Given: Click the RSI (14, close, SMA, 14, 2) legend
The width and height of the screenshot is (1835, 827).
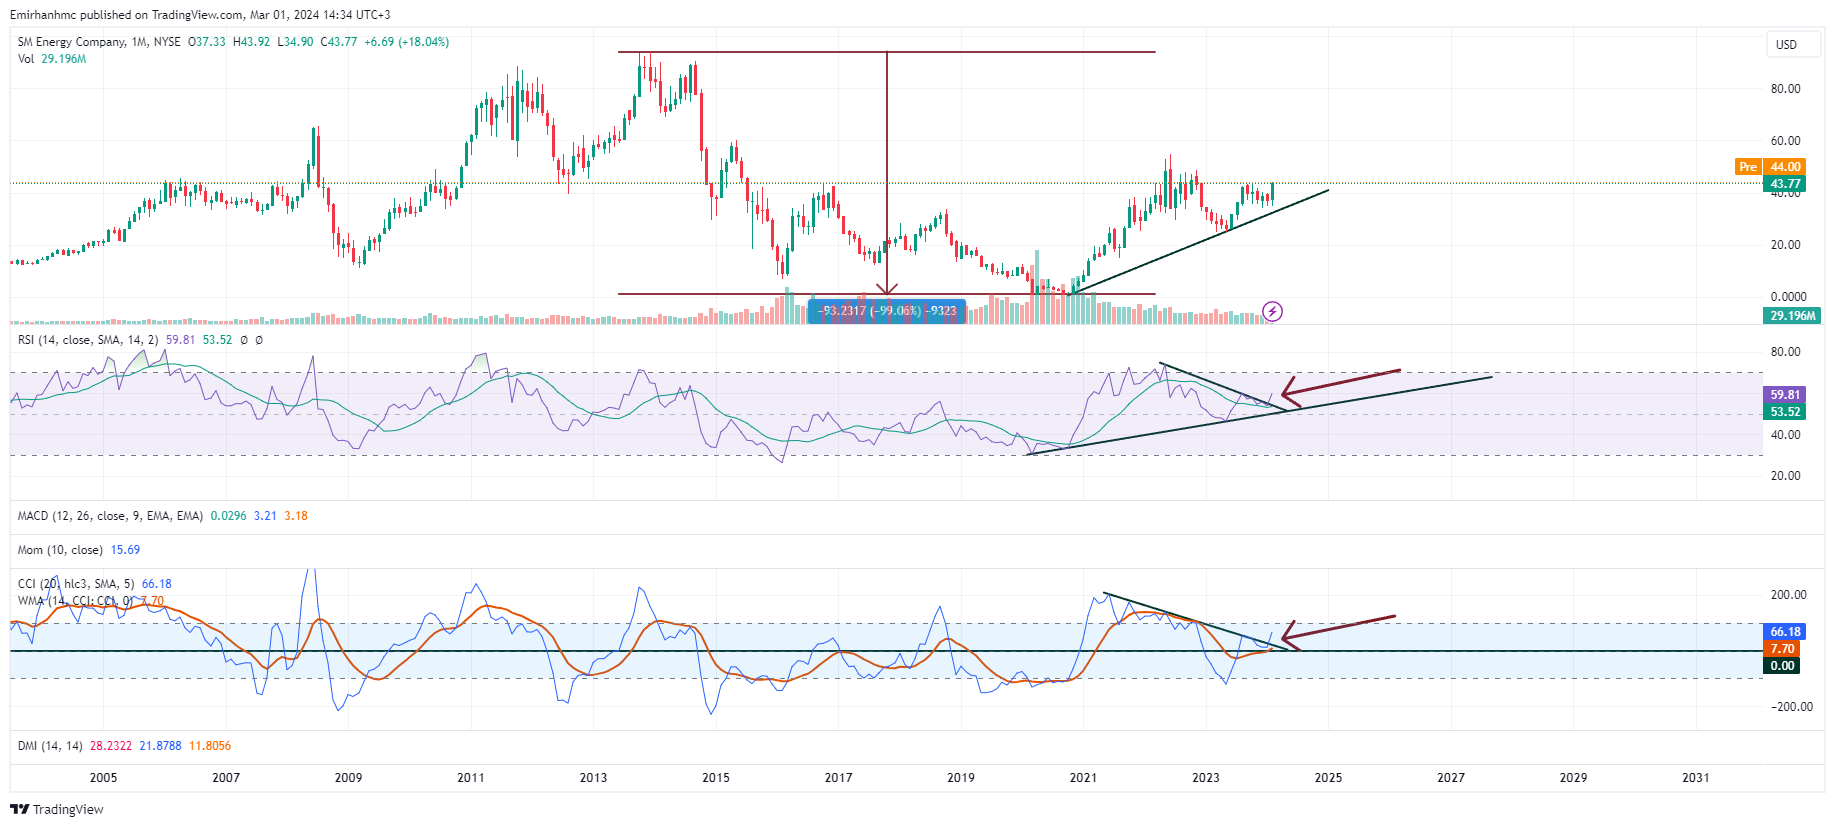Looking at the screenshot, I should (x=88, y=340).
